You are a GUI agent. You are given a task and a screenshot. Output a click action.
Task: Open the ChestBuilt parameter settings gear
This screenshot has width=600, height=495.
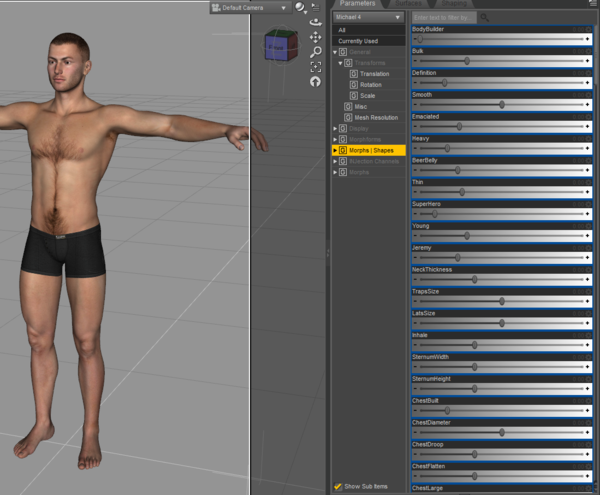click(589, 401)
